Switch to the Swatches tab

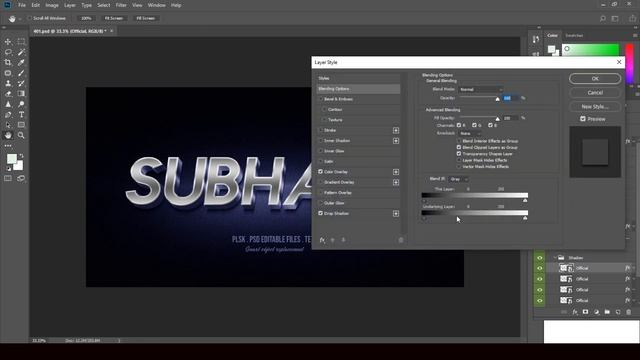tap(574, 36)
